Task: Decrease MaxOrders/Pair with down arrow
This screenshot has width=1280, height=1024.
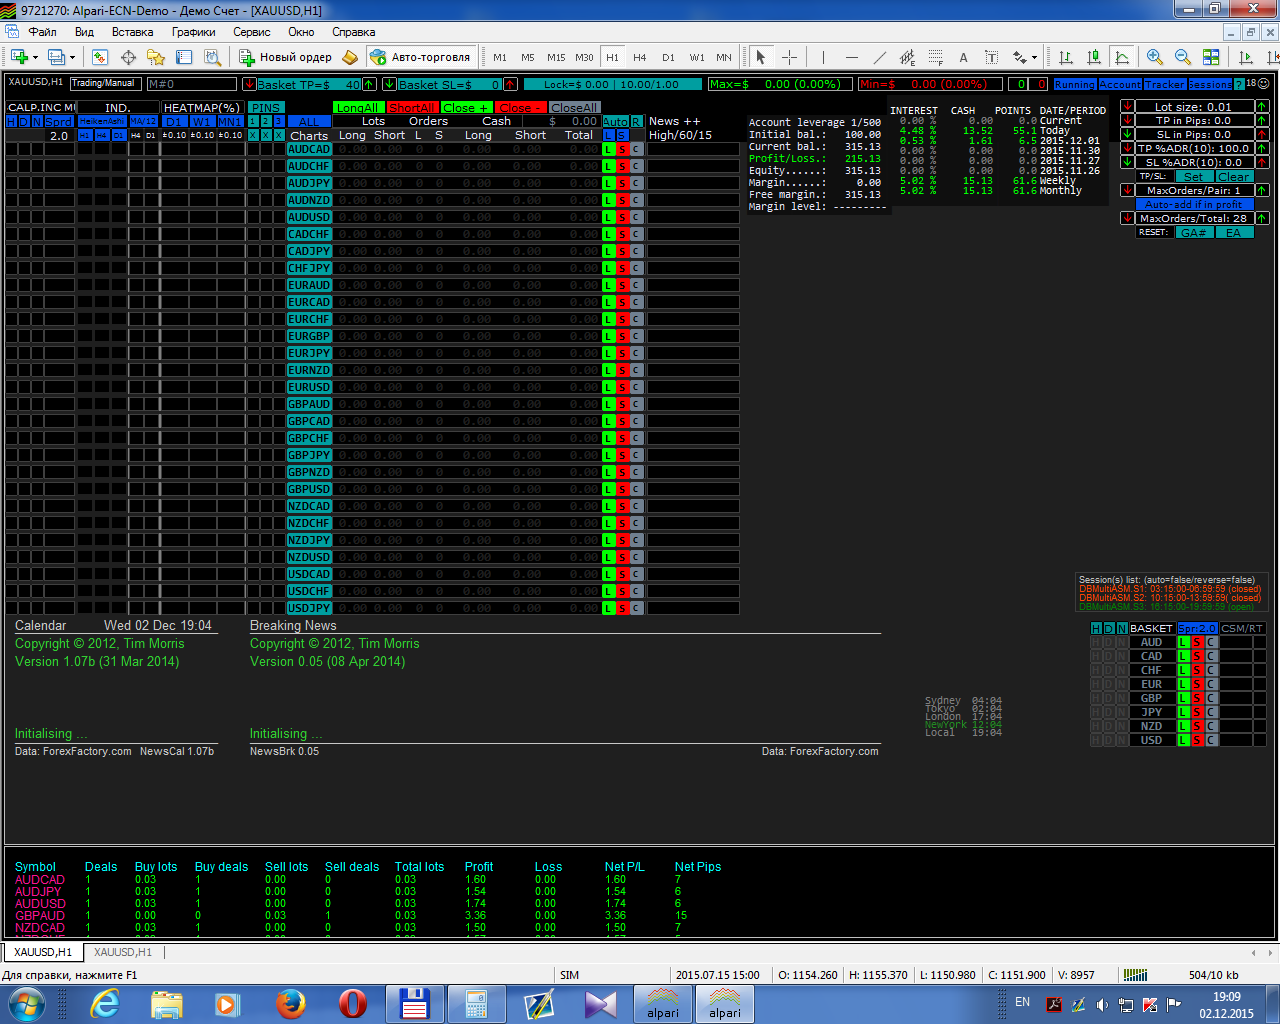Action: 1127,190
